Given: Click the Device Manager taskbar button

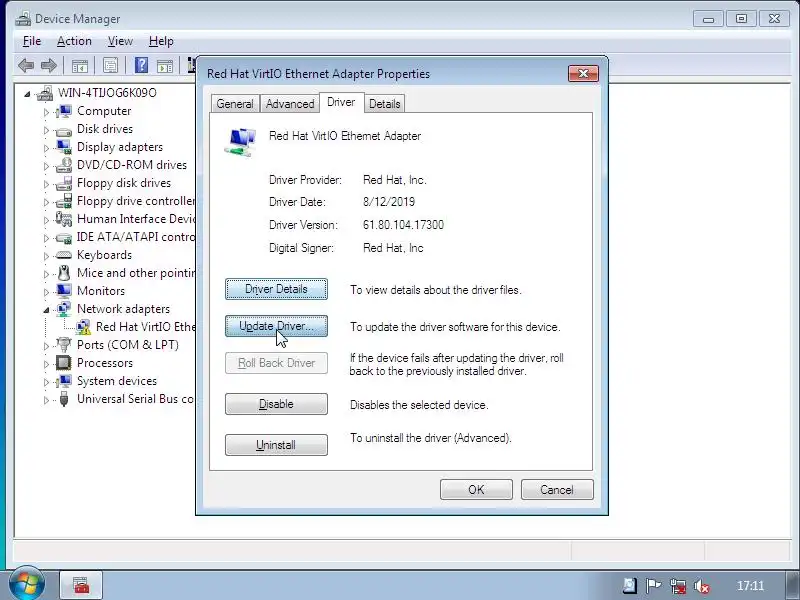Looking at the screenshot, I should pyautogui.click(x=81, y=585).
